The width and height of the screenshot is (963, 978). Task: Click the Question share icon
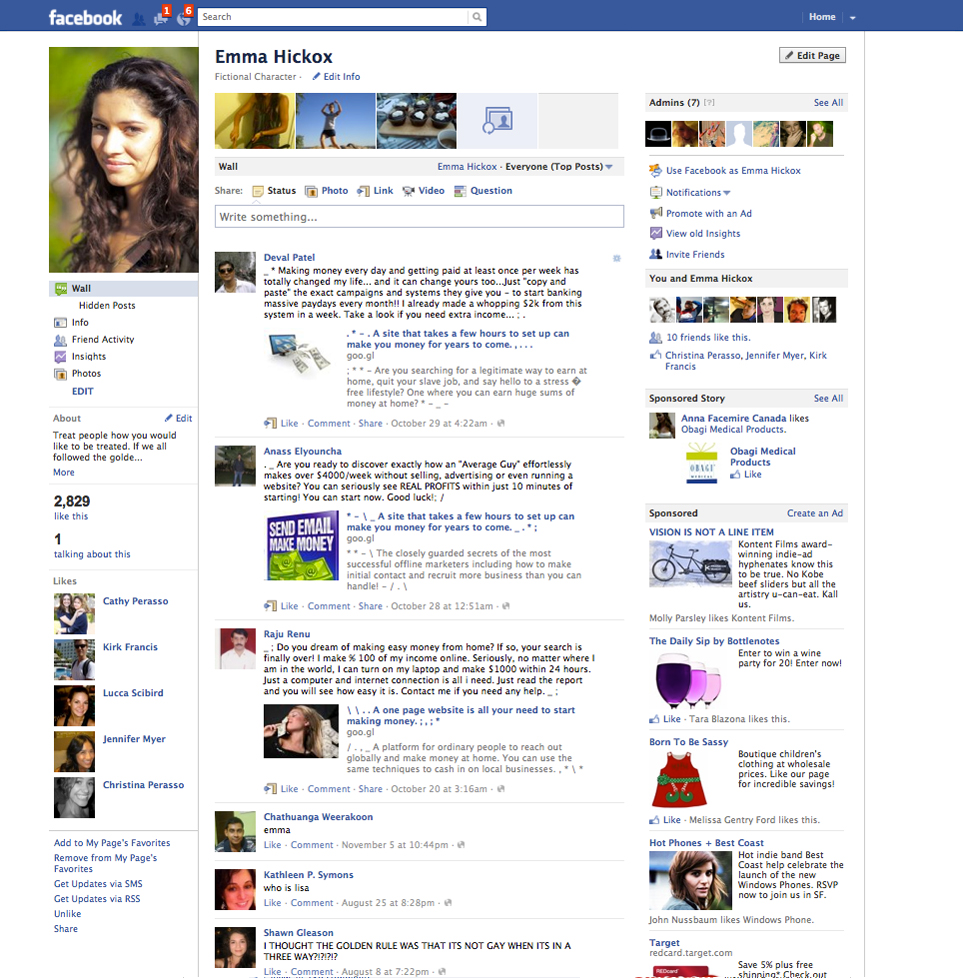[460, 191]
